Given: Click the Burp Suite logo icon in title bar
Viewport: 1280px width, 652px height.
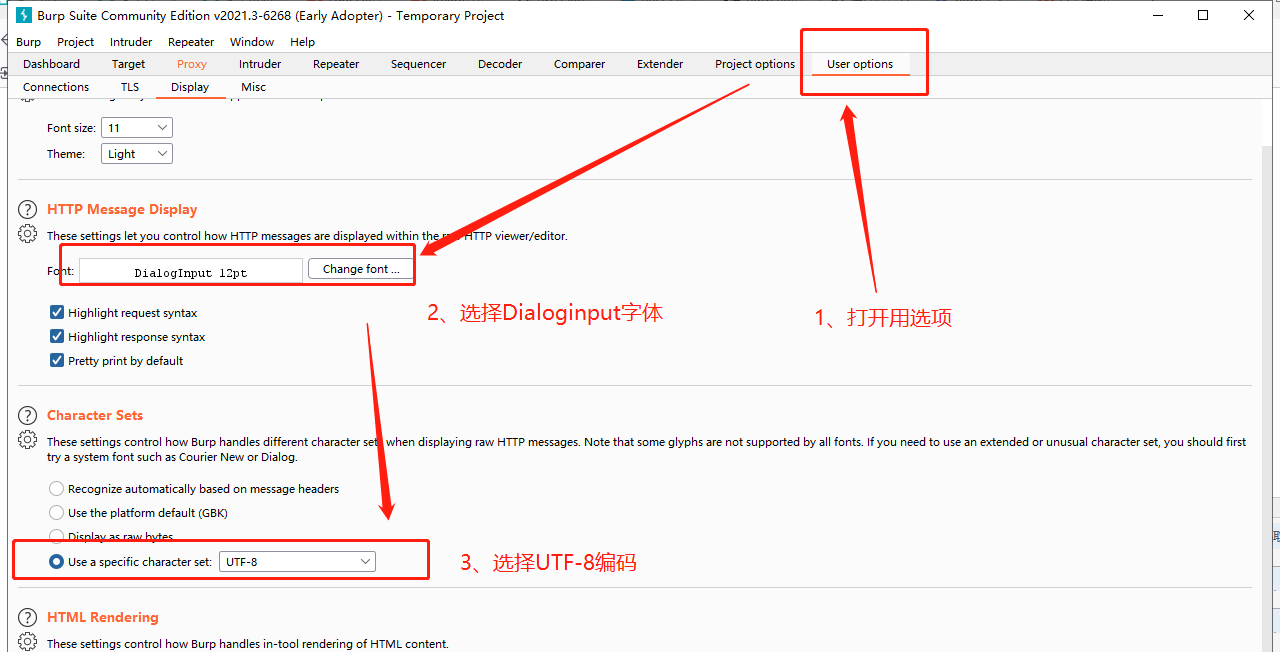Looking at the screenshot, I should [24, 15].
